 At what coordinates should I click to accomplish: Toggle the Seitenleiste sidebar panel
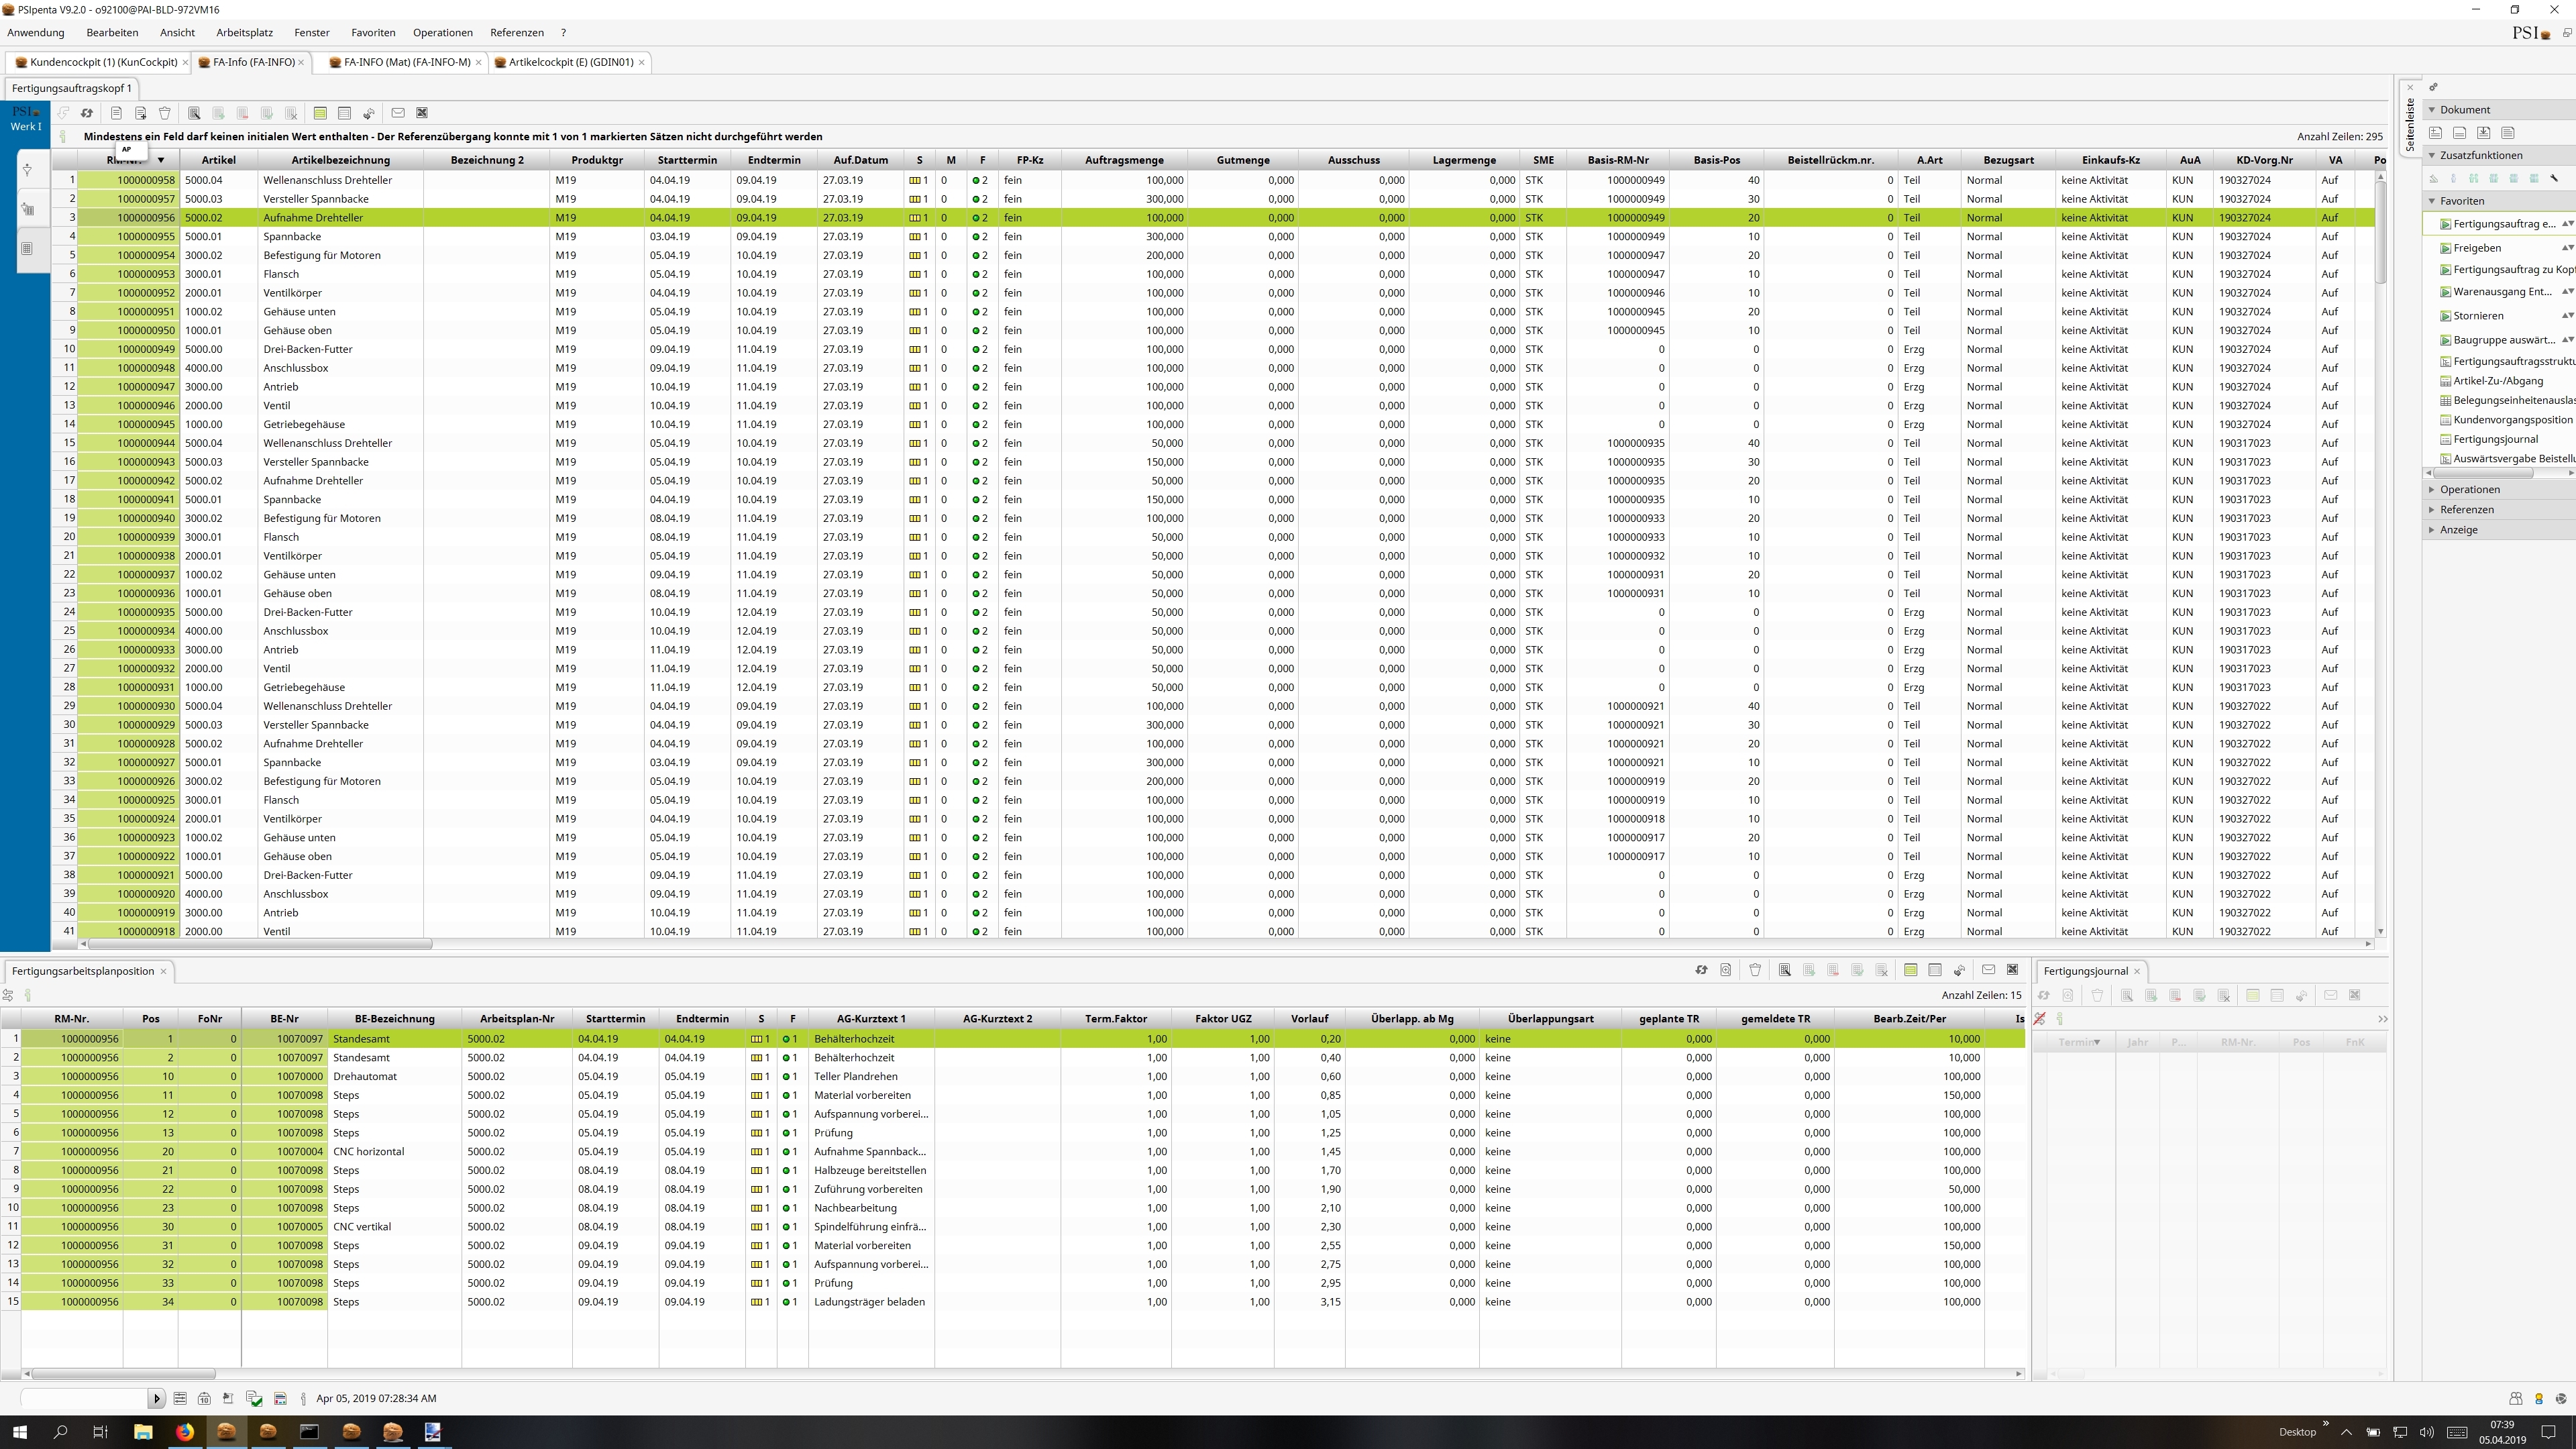pyautogui.click(x=2410, y=125)
